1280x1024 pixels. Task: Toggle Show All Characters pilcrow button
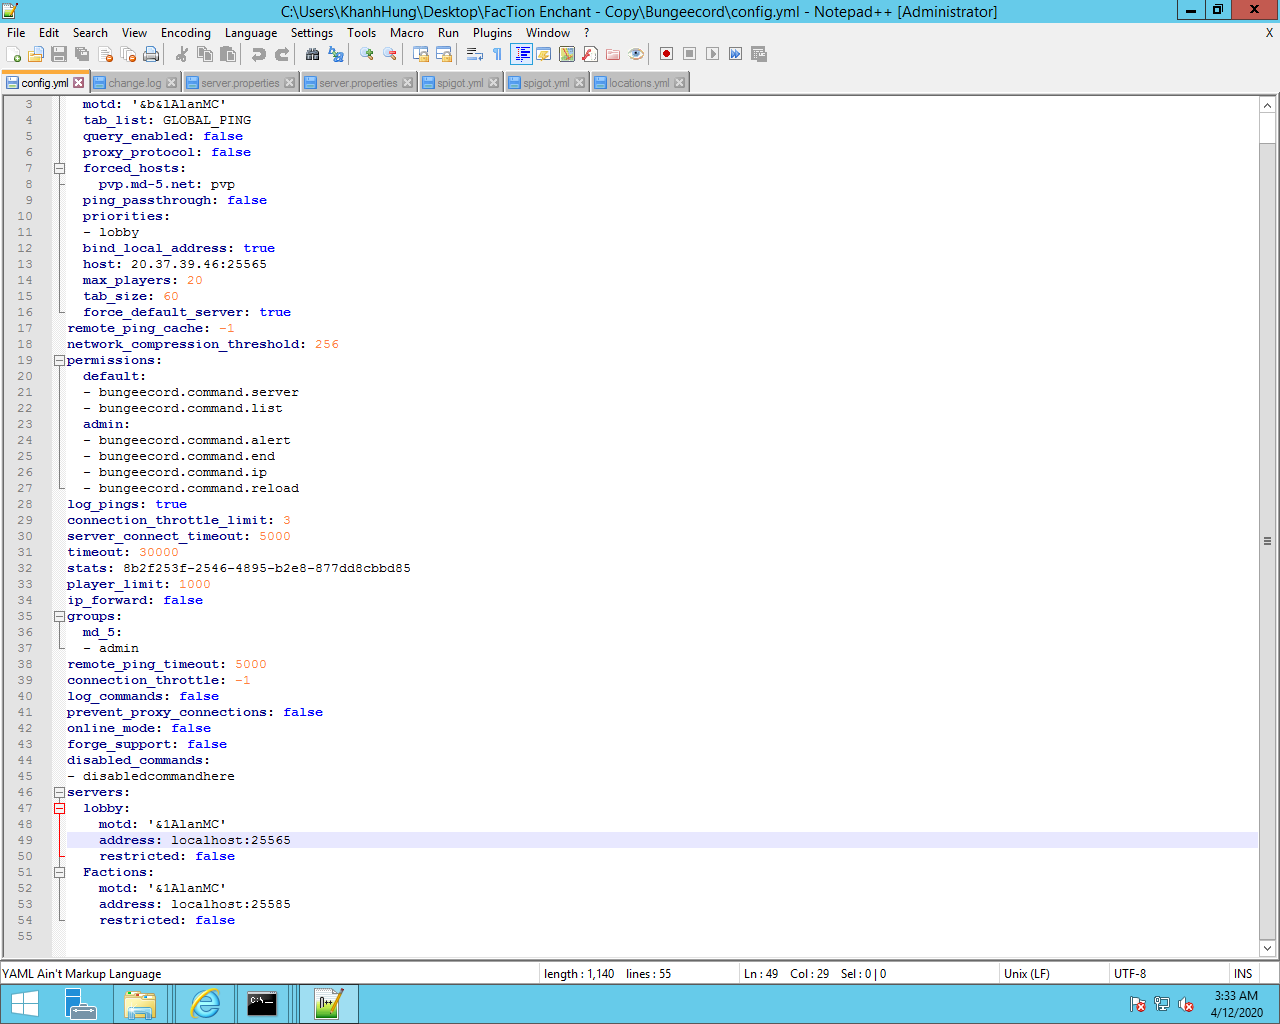(x=497, y=54)
